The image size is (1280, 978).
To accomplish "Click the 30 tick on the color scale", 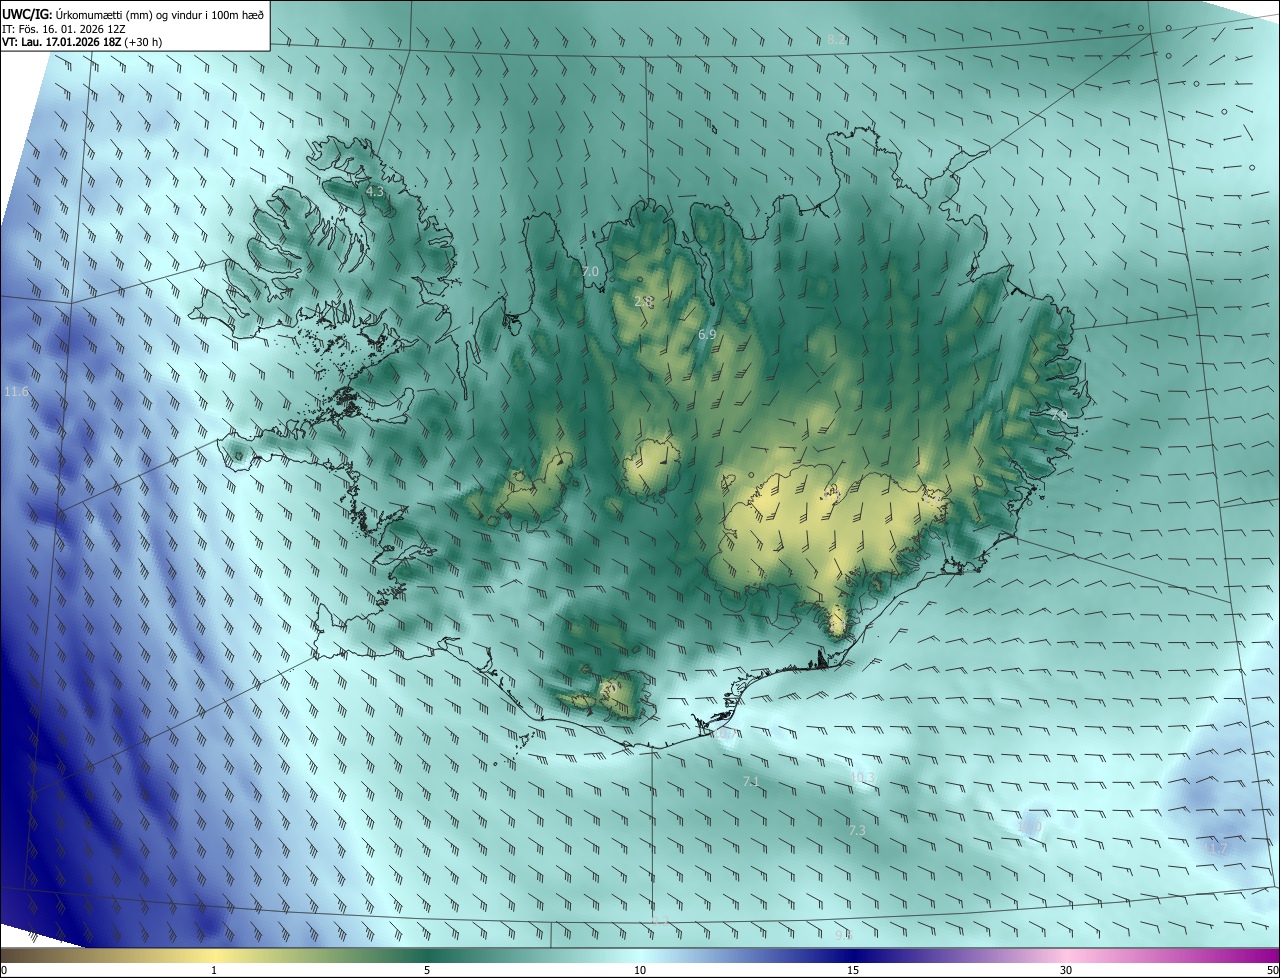I will [1066, 970].
